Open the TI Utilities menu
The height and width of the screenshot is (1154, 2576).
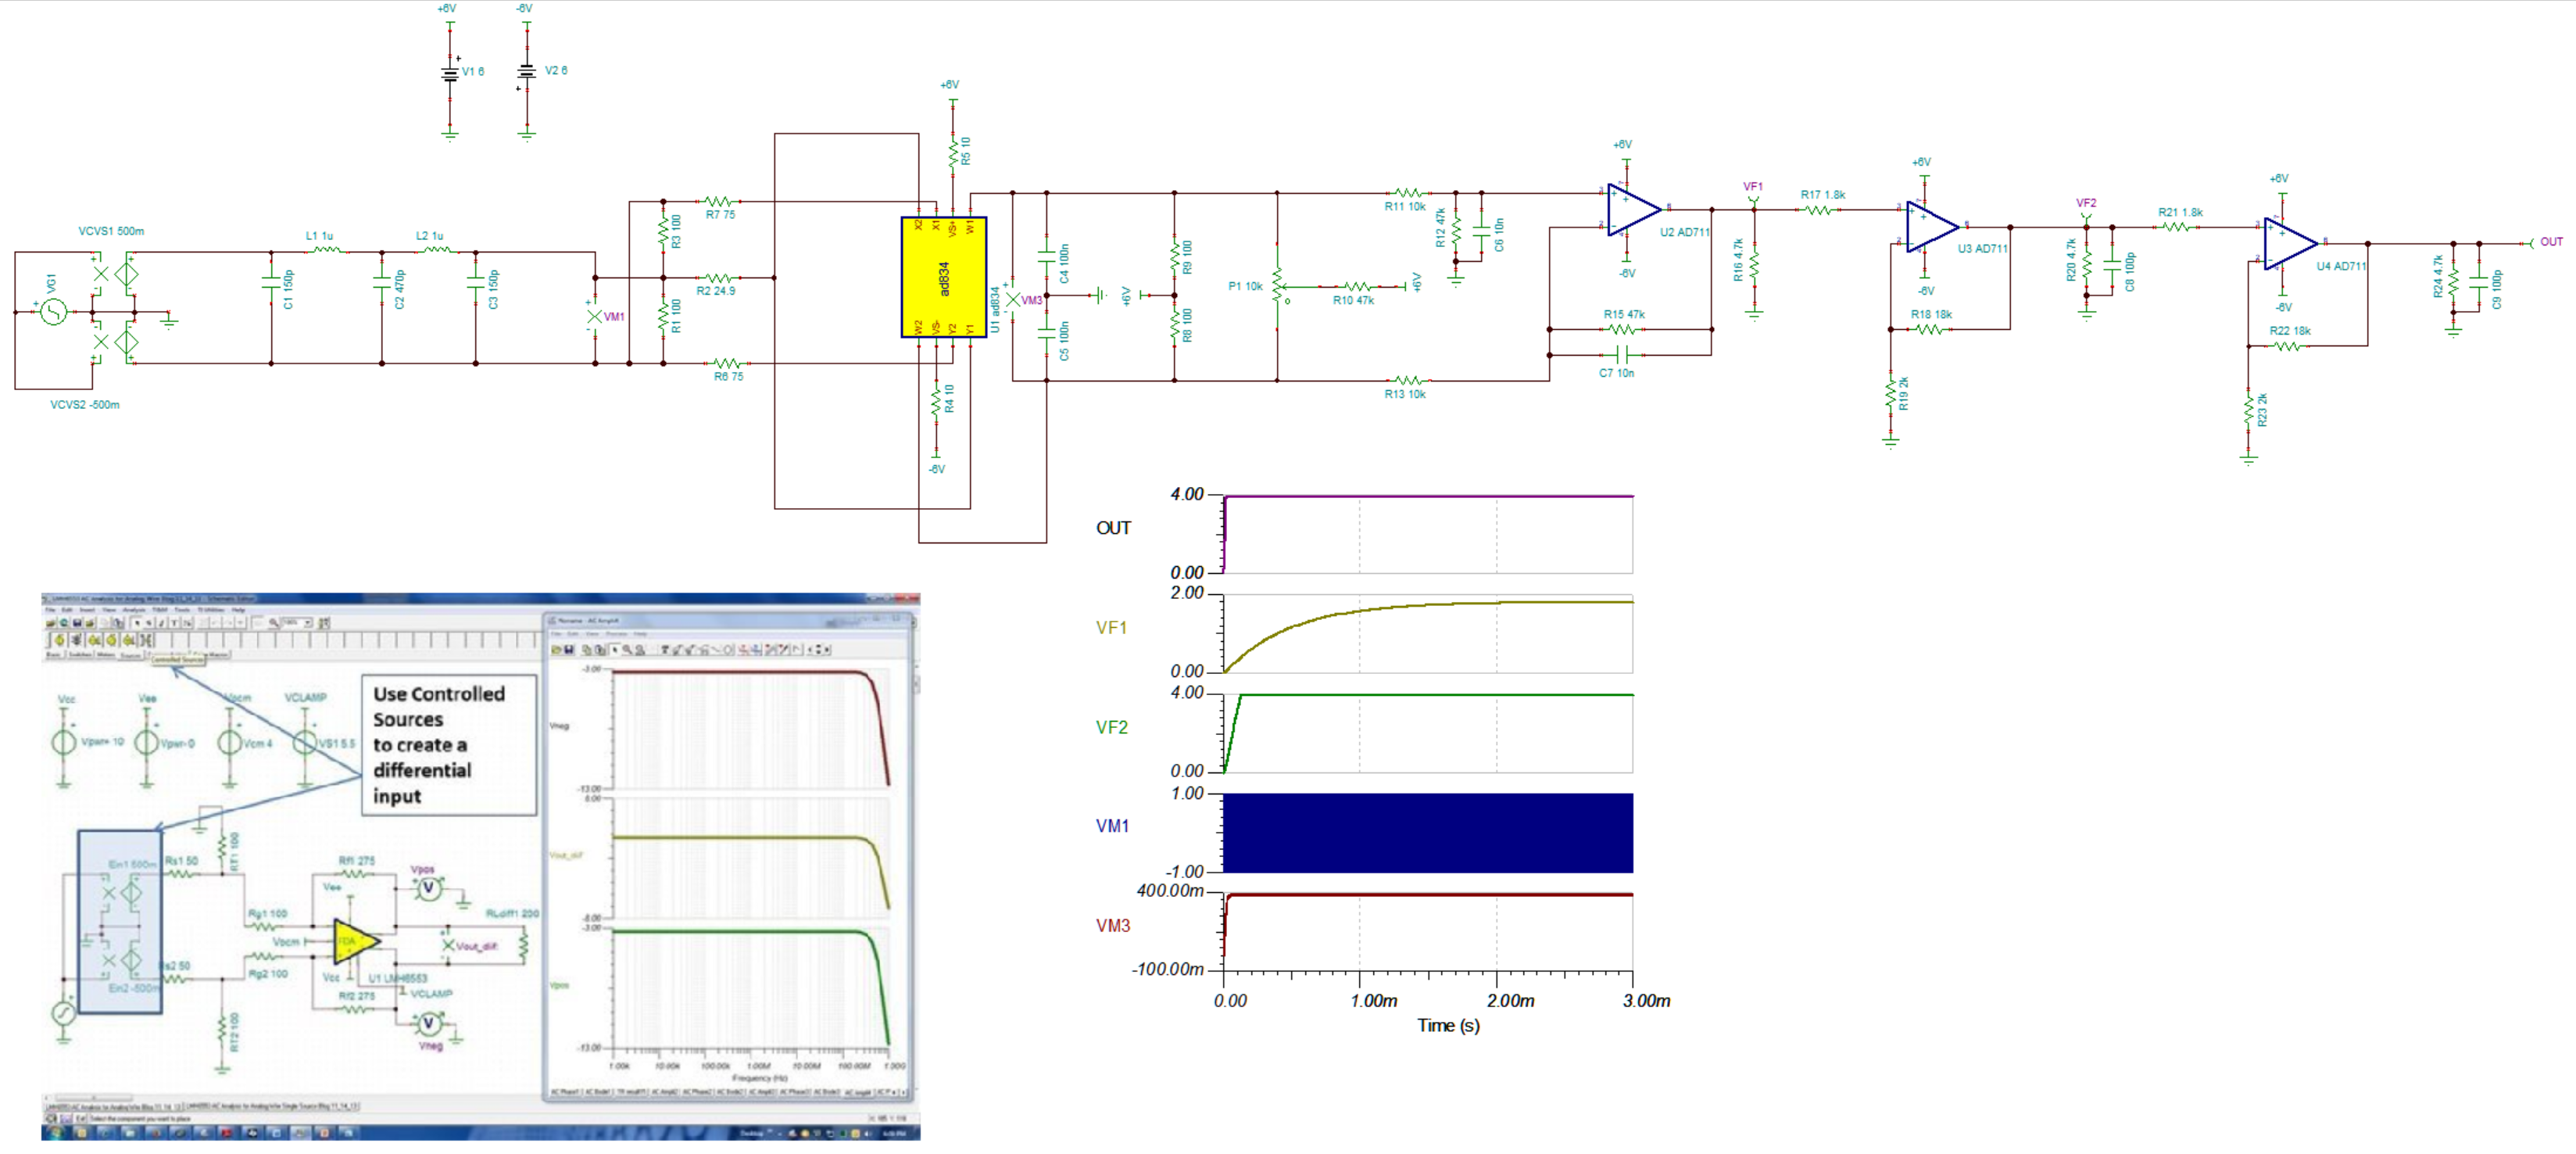(x=211, y=610)
